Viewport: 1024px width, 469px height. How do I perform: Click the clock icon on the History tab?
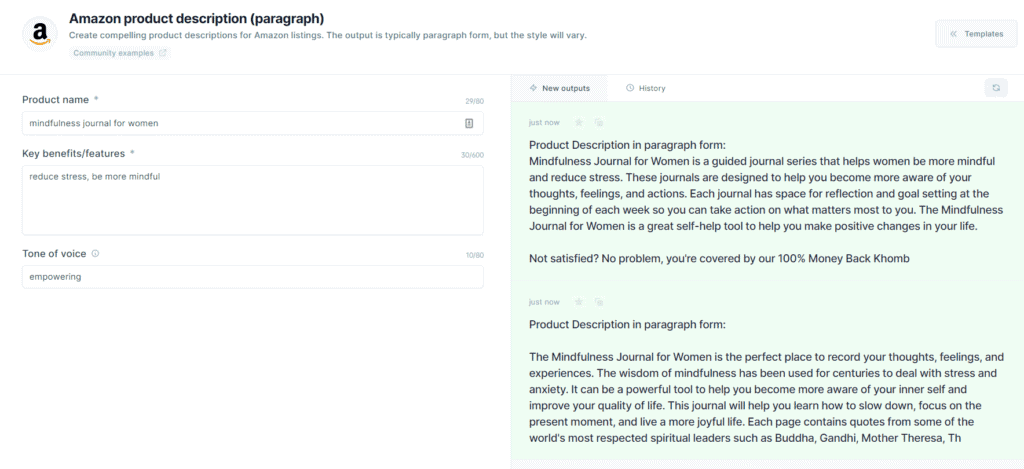tap(630, 88)
